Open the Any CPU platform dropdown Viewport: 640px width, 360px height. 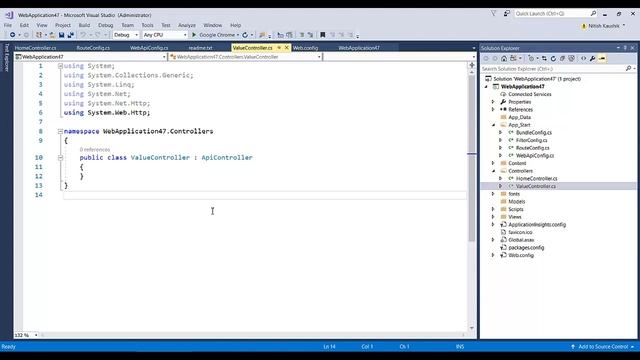click(184, 35)
